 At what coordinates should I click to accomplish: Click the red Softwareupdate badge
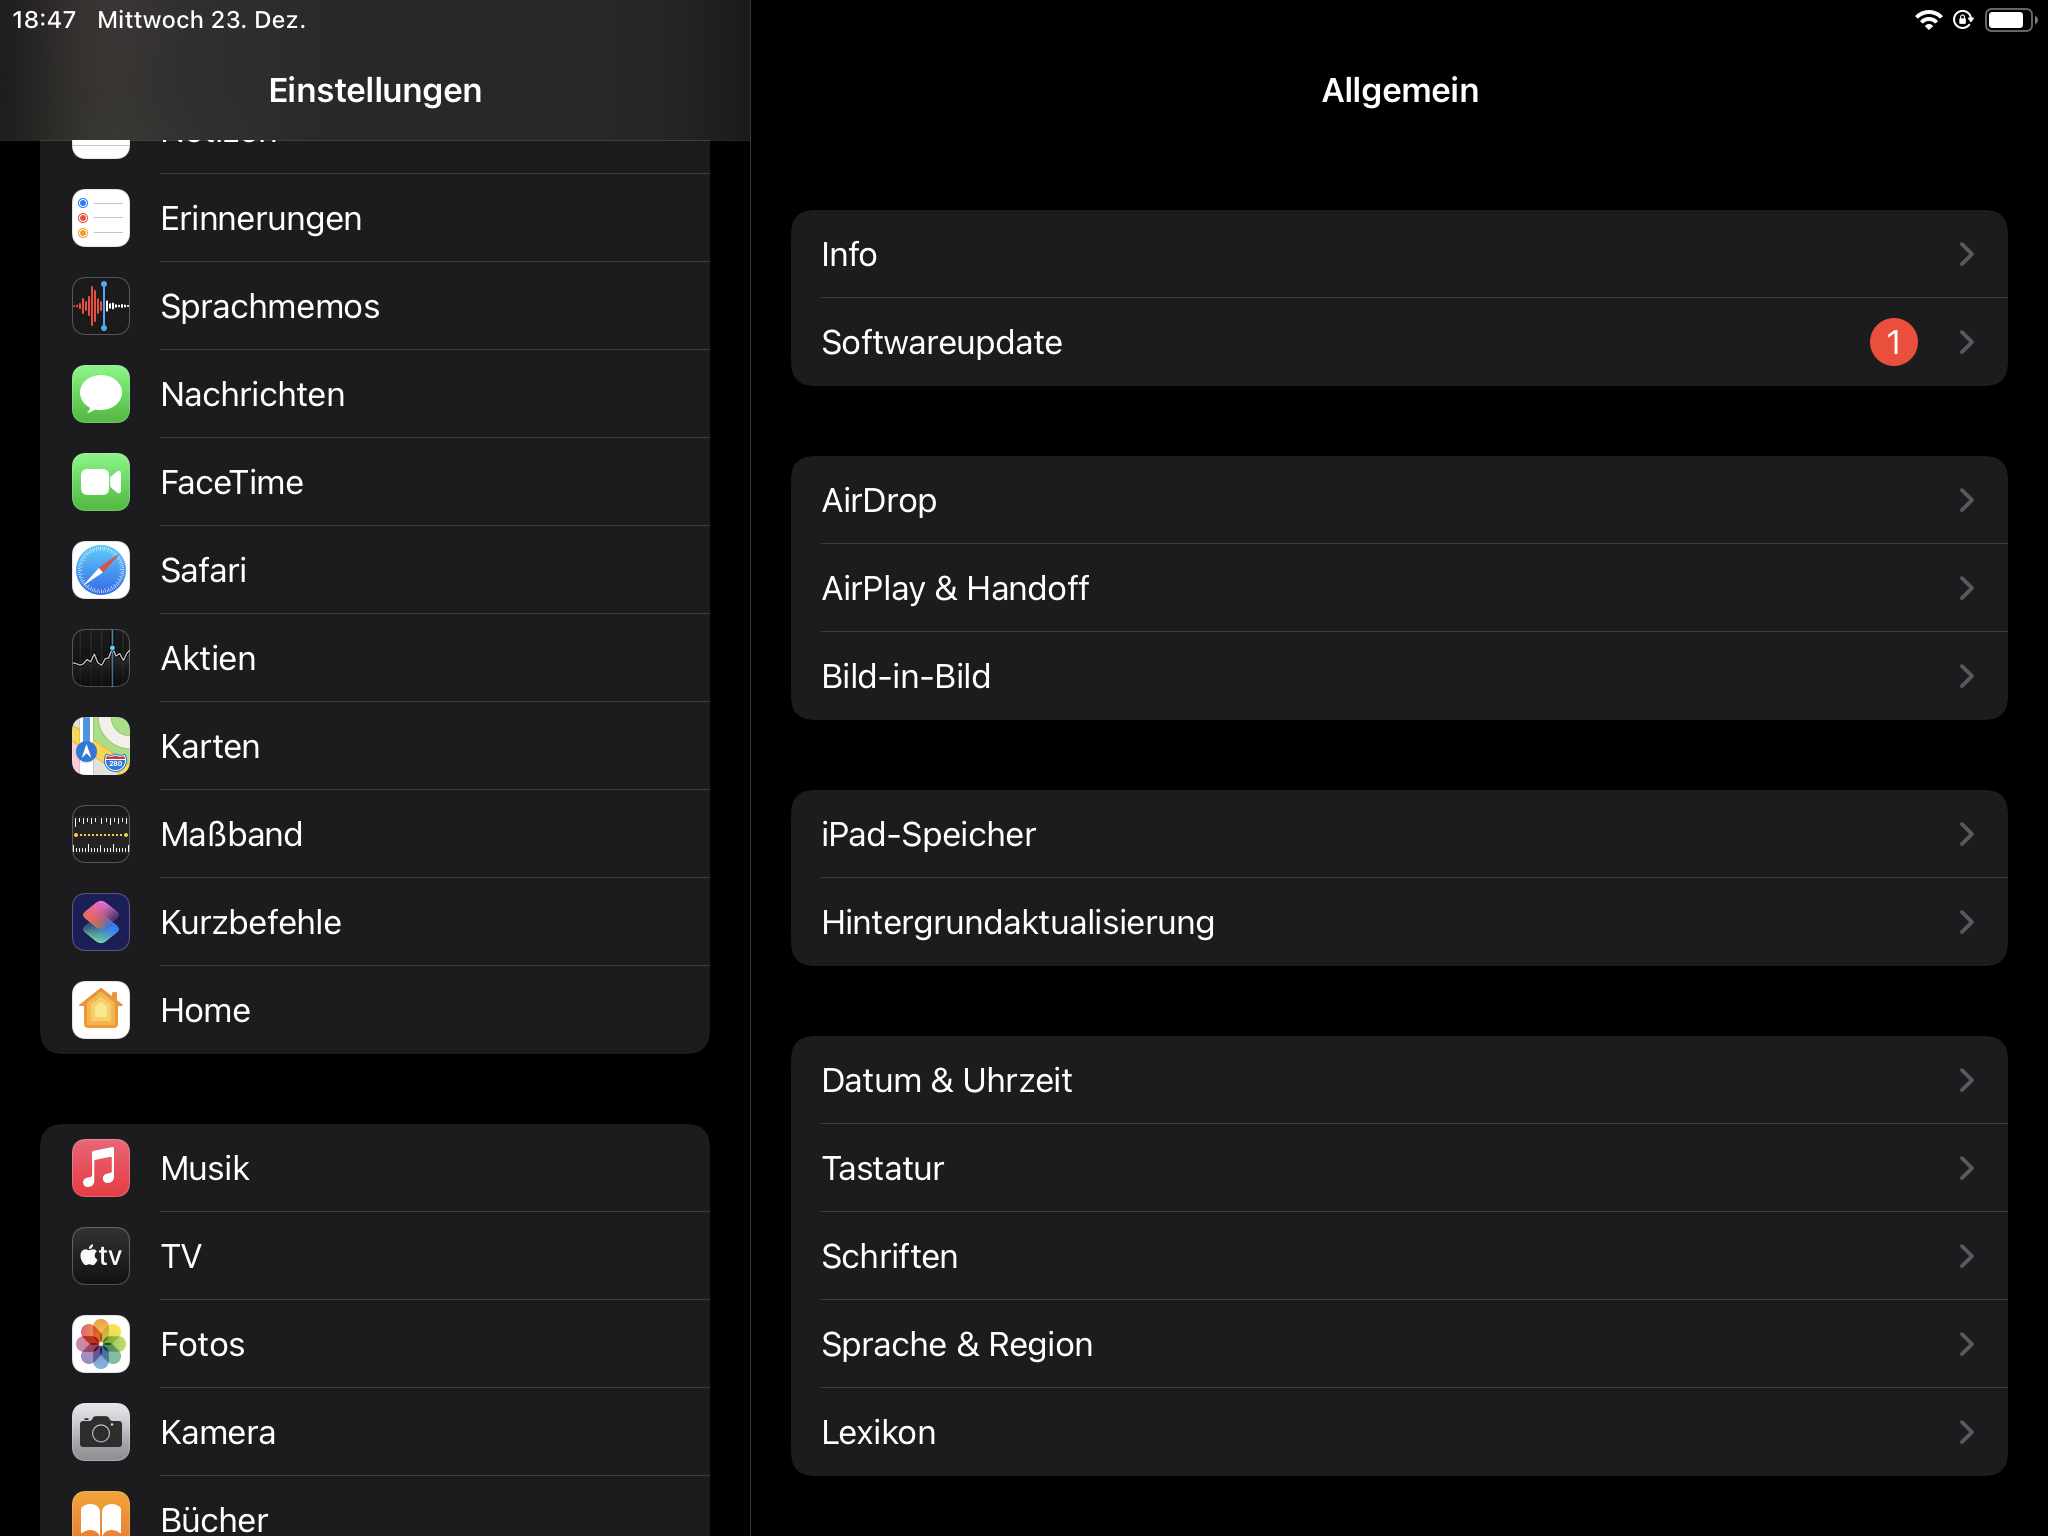[1893, 342]
